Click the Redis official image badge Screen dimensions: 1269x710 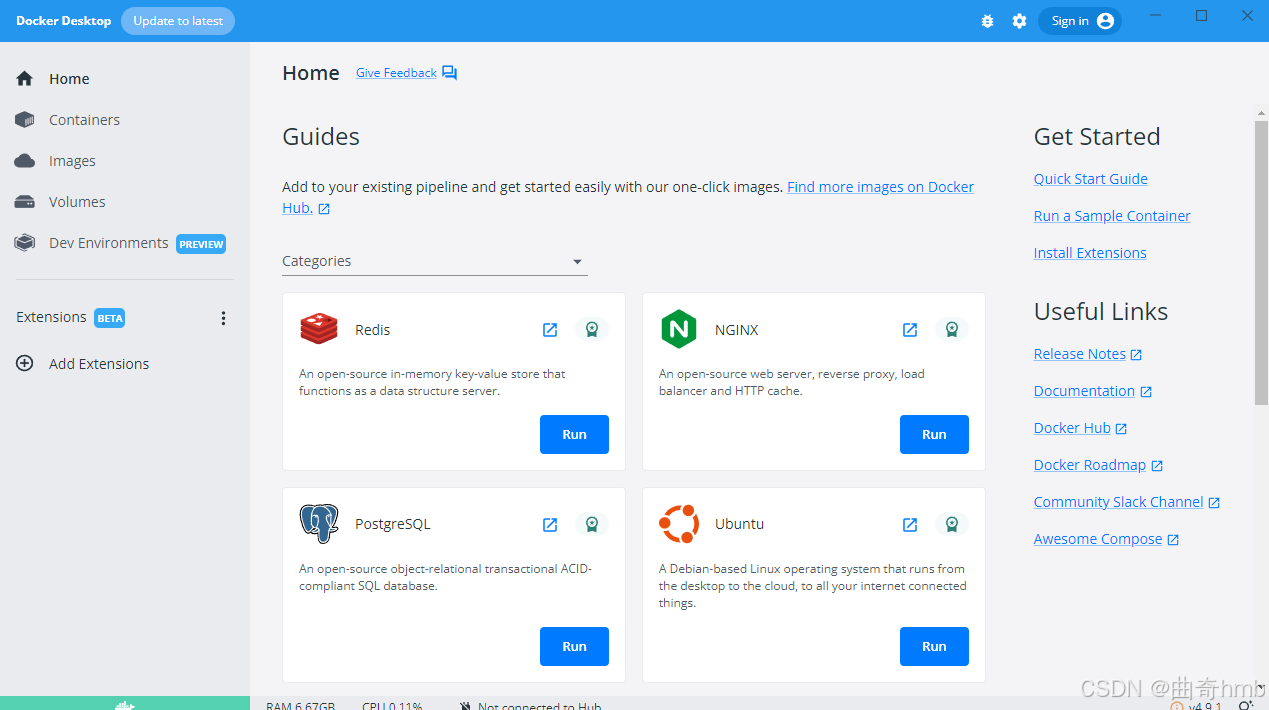(x=592, y=329)
